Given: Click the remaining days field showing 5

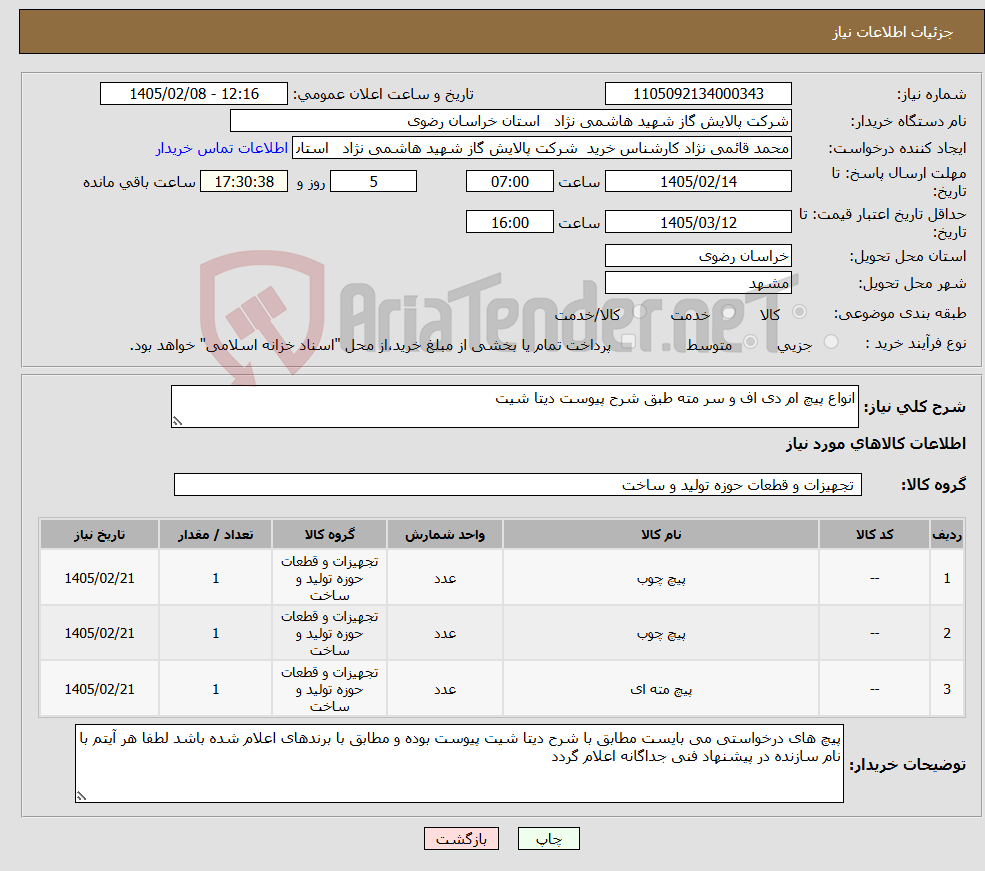Looking at the screenshot, I should click(373, 182).
